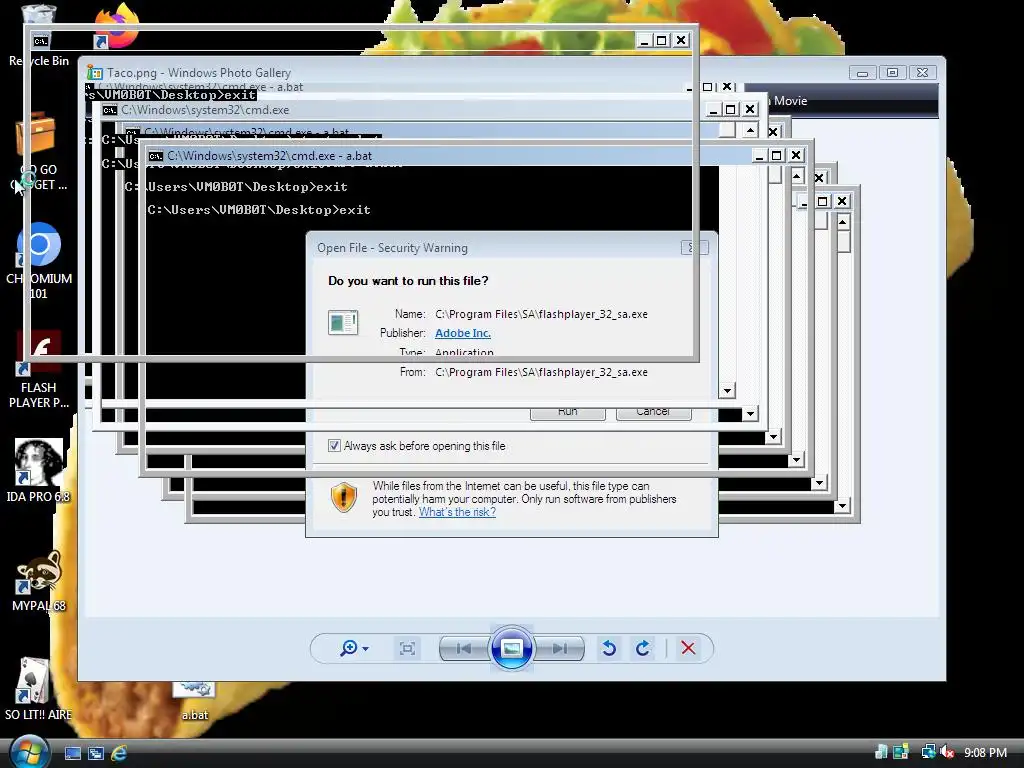This screenshot has height=768, width=1024.
Task: Open the muted volume tray icon
Action: 947,753
